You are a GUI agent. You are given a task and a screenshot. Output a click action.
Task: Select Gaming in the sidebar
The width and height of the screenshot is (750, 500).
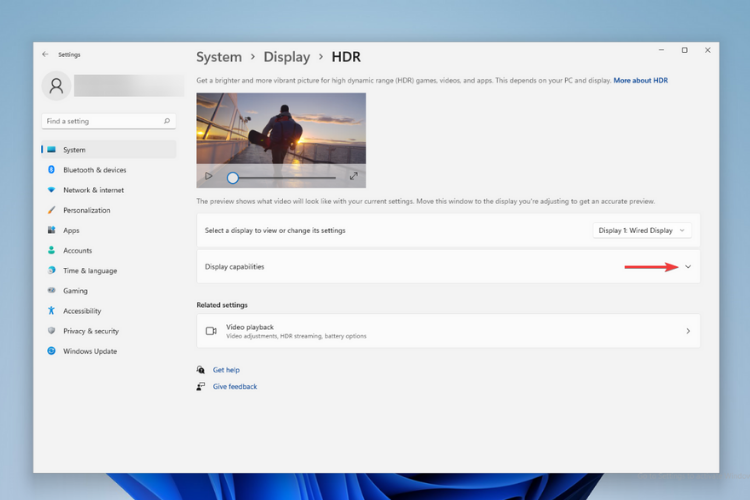coord(75,291)
